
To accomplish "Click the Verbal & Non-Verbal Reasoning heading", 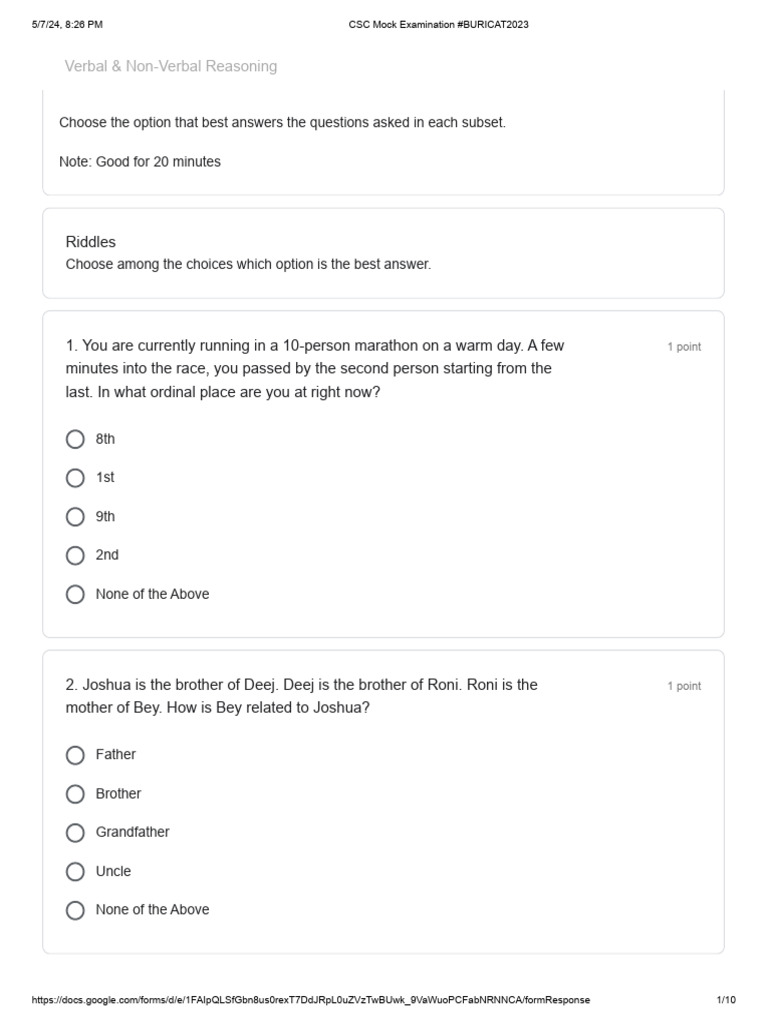I will tap(170, 66).
